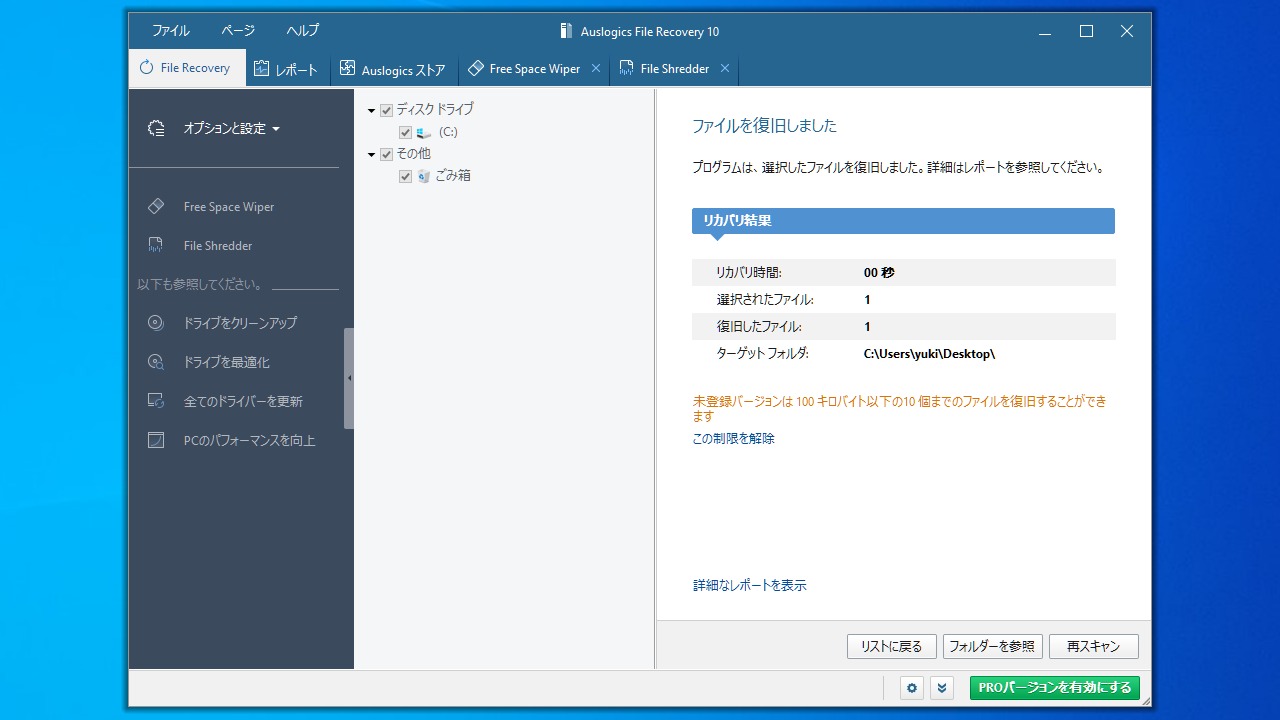Click the フォルダーを参照 button
This screenshot has width=1280, height=720.
(992, 646)
